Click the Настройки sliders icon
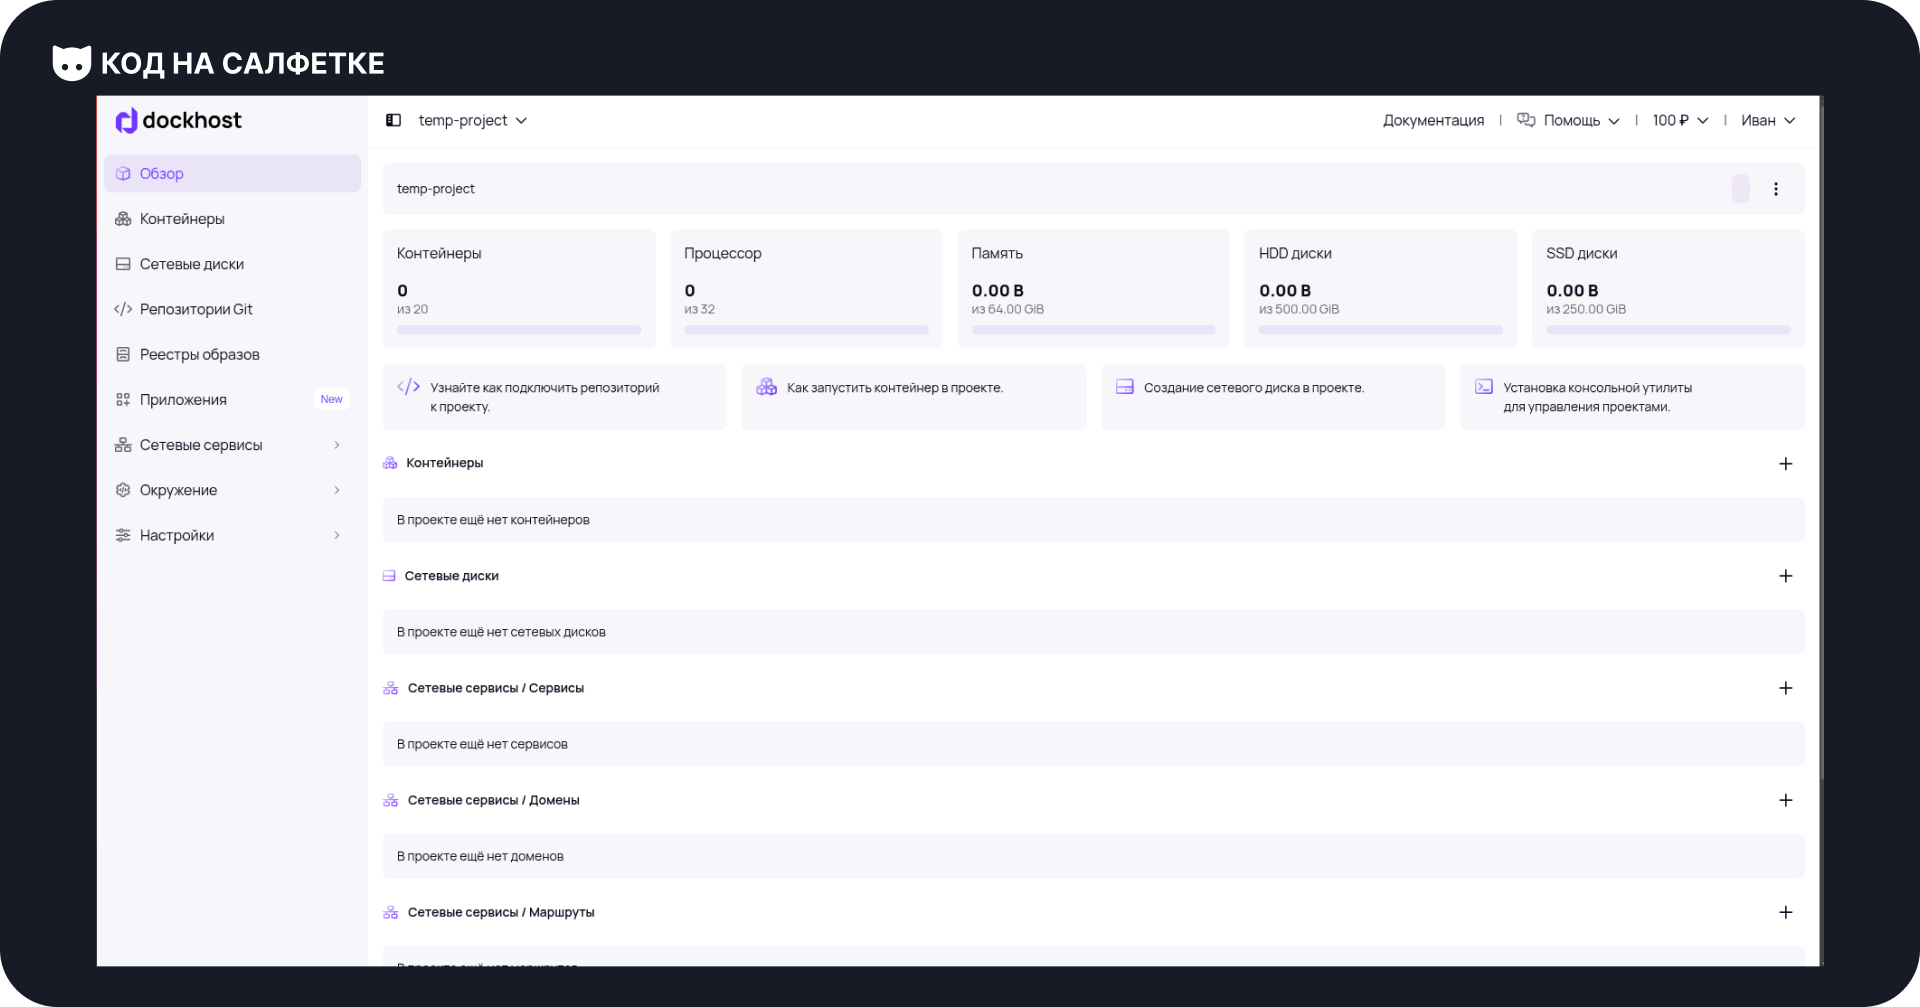1920x1007 pixels. tap(123, 535)
